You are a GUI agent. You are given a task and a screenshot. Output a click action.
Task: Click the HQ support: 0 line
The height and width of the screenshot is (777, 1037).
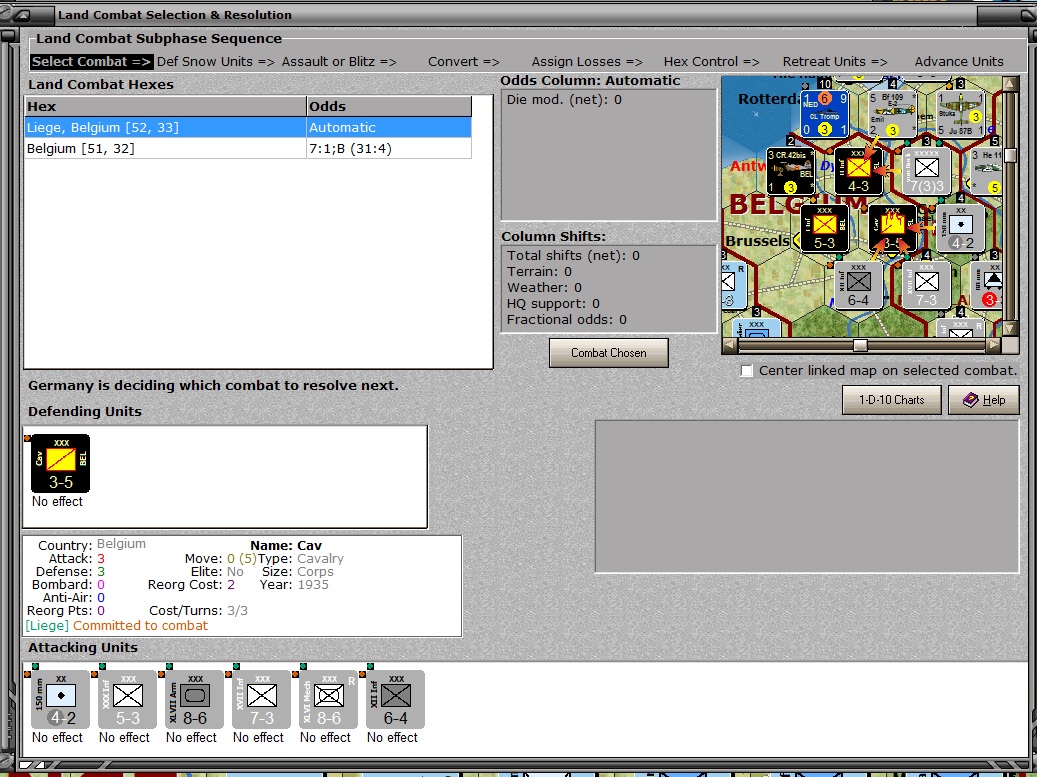pyautogui.click(x=554, y=304)
